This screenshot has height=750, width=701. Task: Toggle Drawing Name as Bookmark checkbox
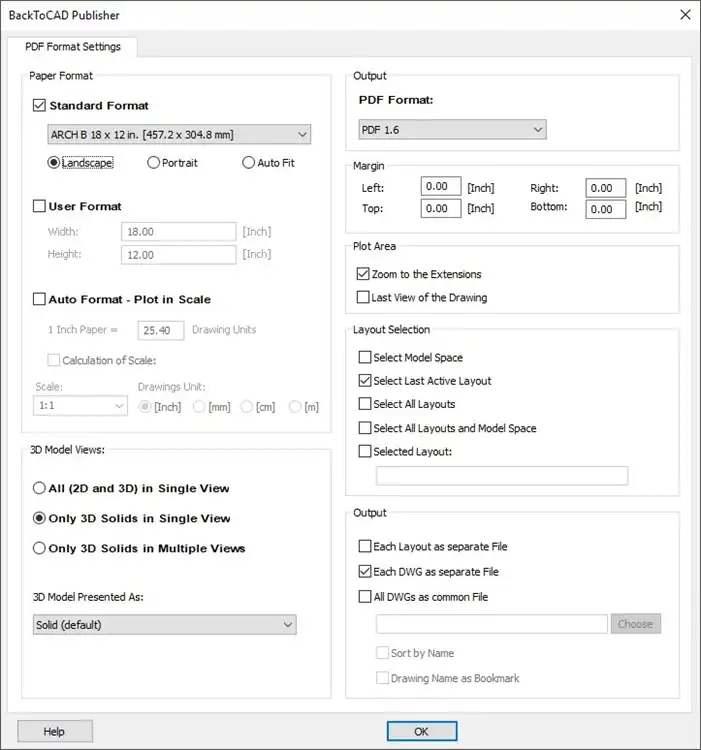point(382,678)
